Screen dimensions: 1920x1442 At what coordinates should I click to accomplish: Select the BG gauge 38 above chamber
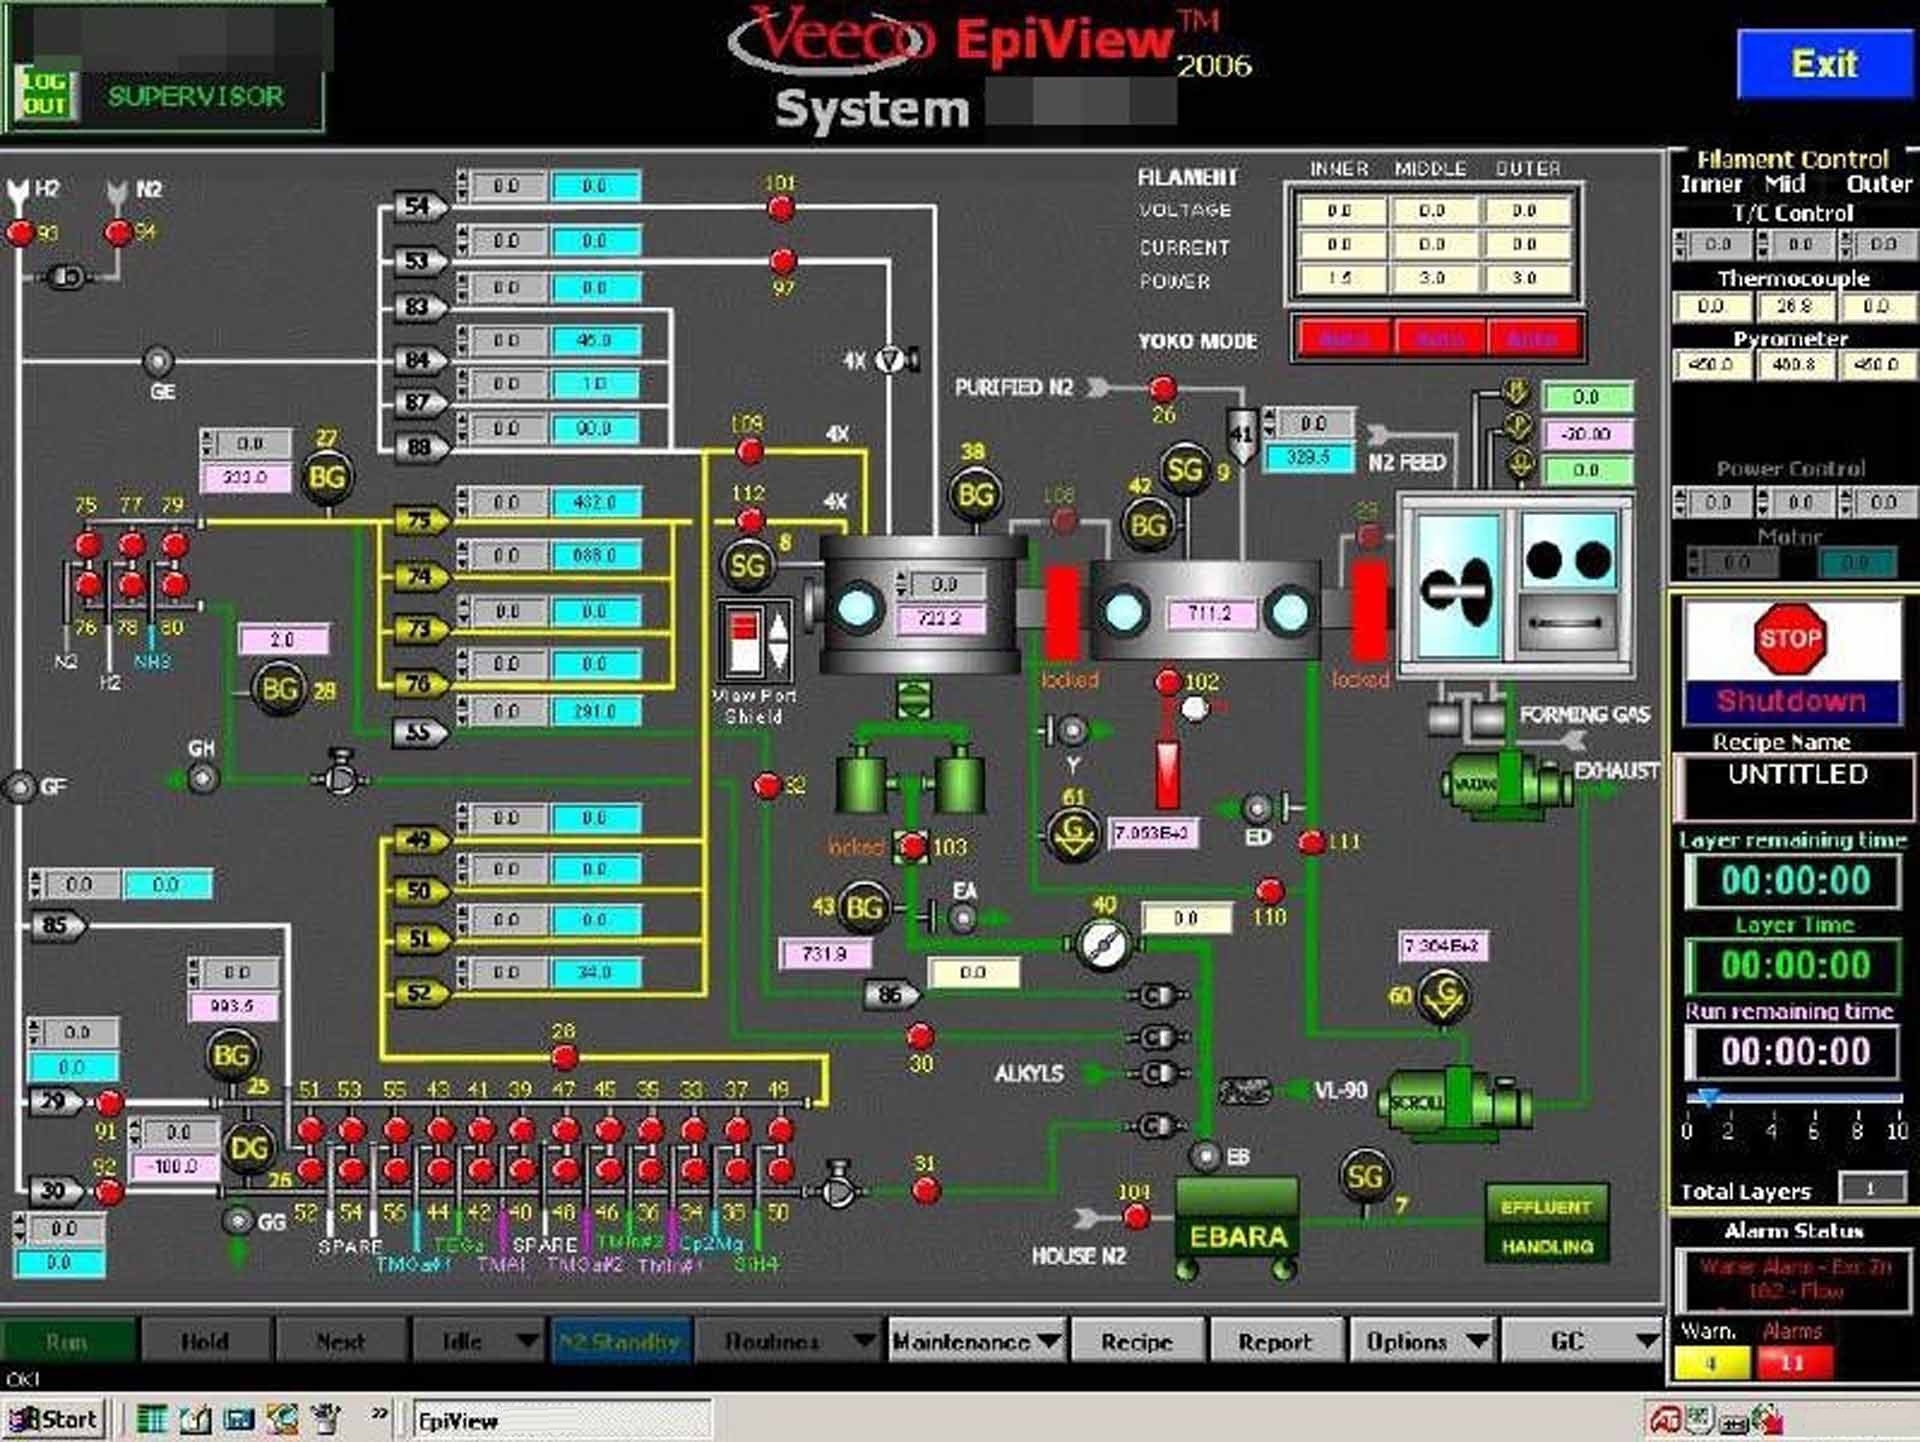975,495
